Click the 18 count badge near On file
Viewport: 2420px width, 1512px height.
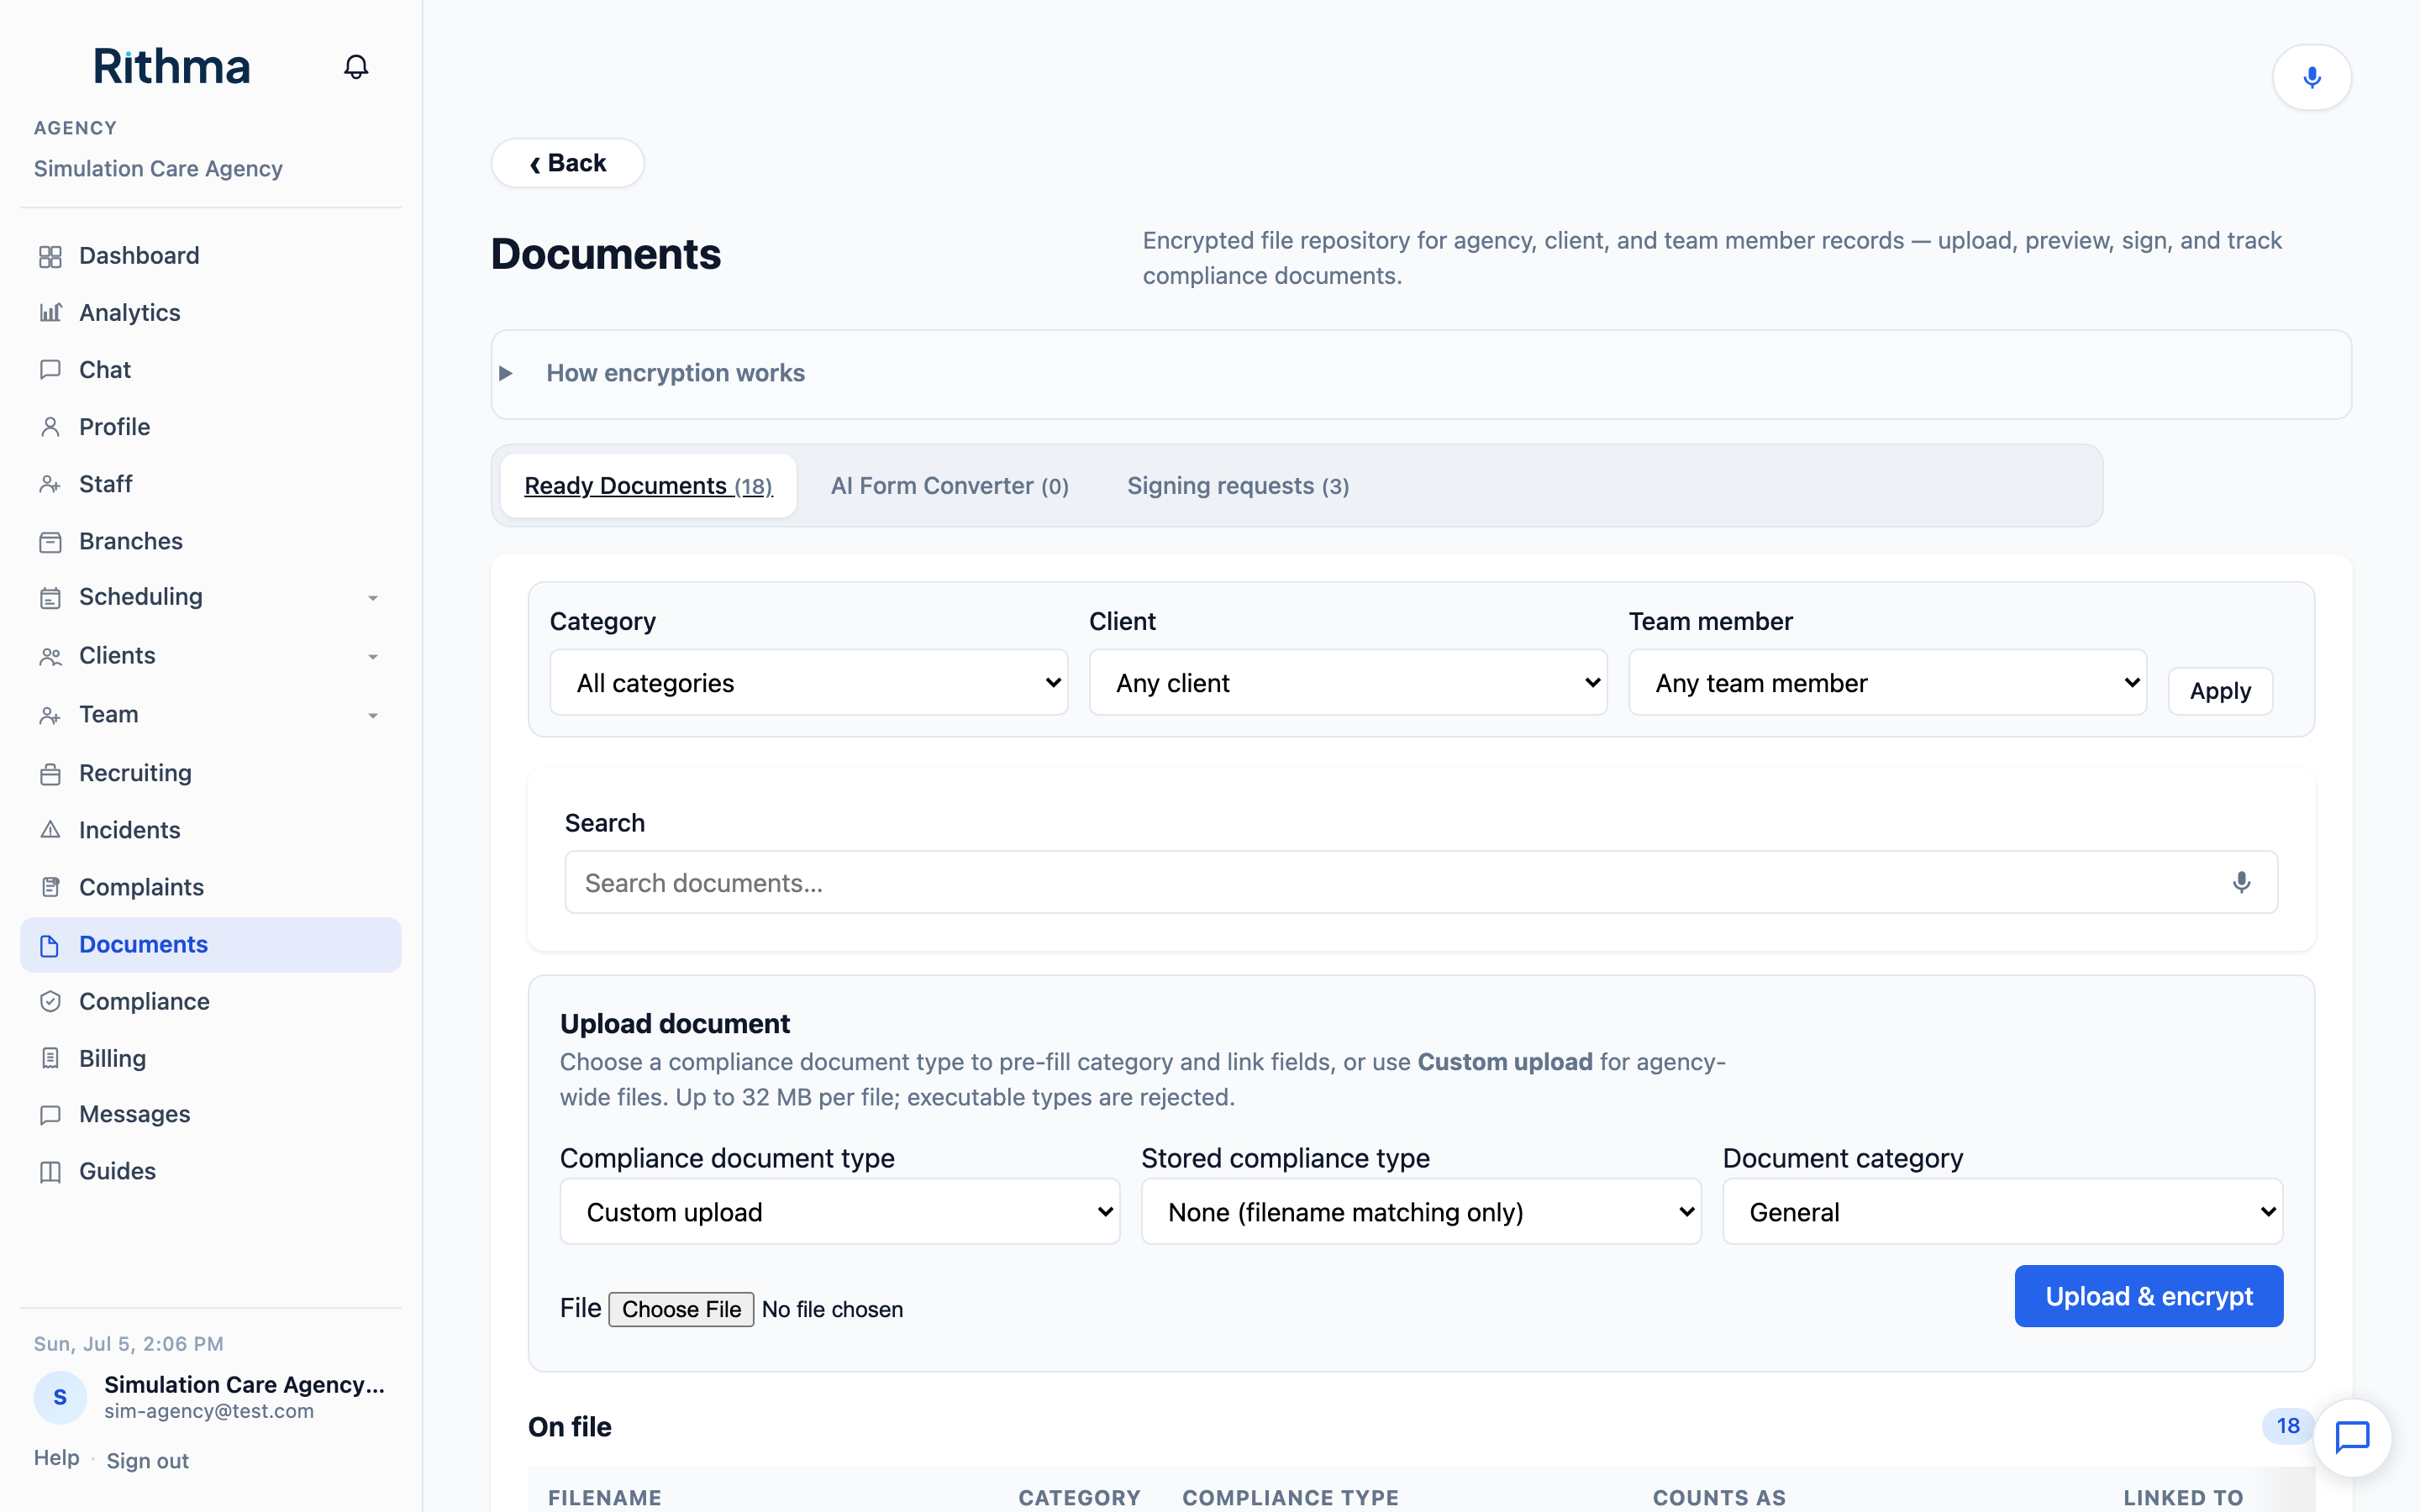tap(2288, 1426)
